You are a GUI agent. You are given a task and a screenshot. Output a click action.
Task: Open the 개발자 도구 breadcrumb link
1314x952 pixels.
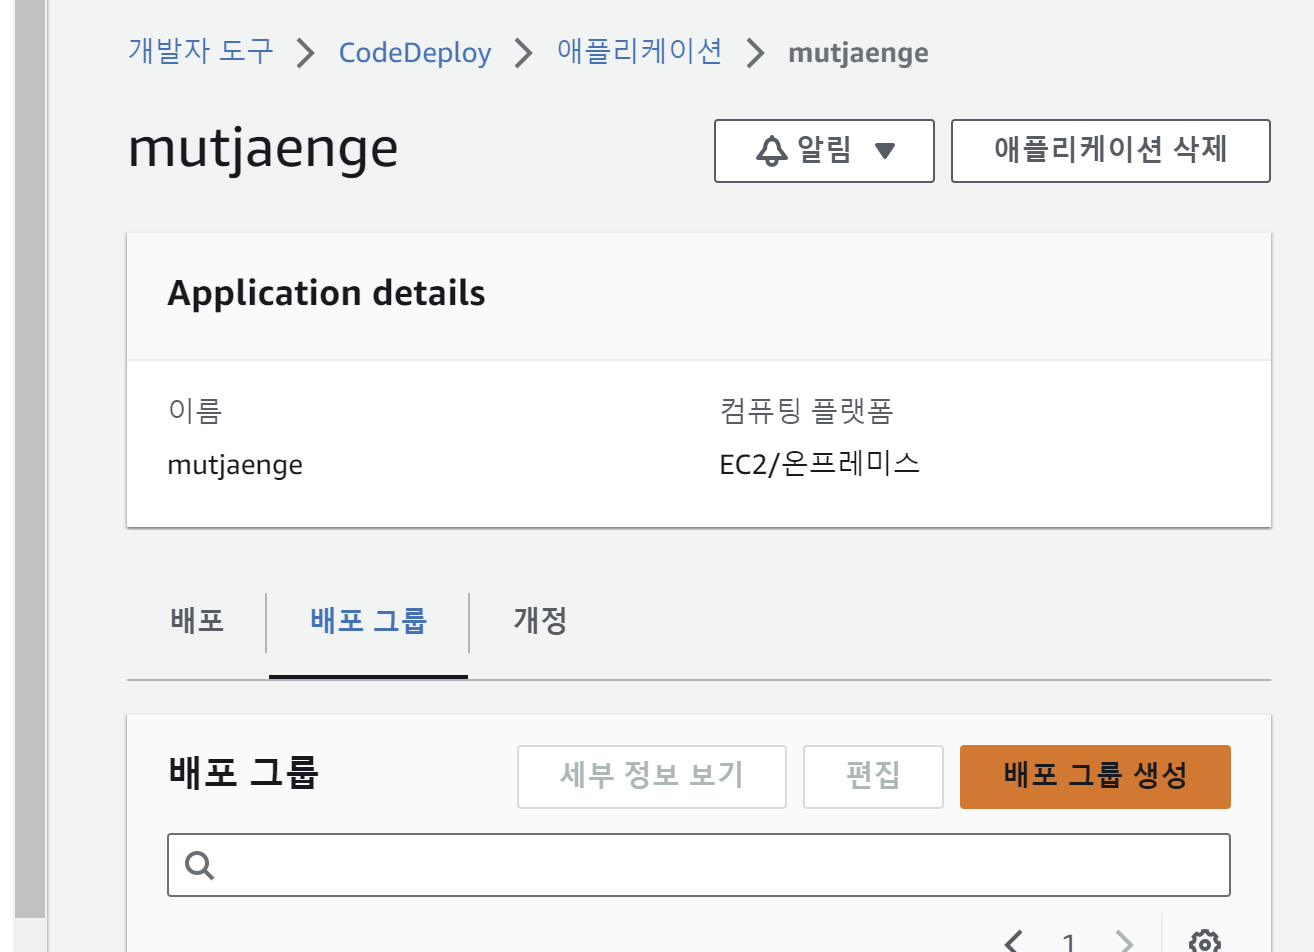tap(201, 52)
